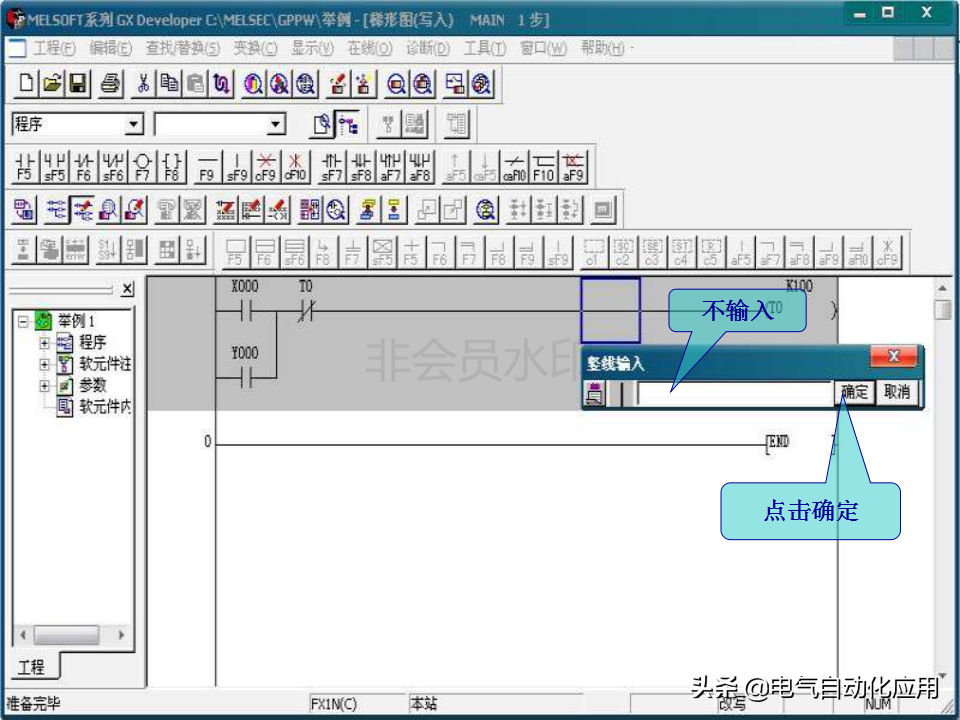
Task: Insert parallel open contact sF5
Action: 54,167
